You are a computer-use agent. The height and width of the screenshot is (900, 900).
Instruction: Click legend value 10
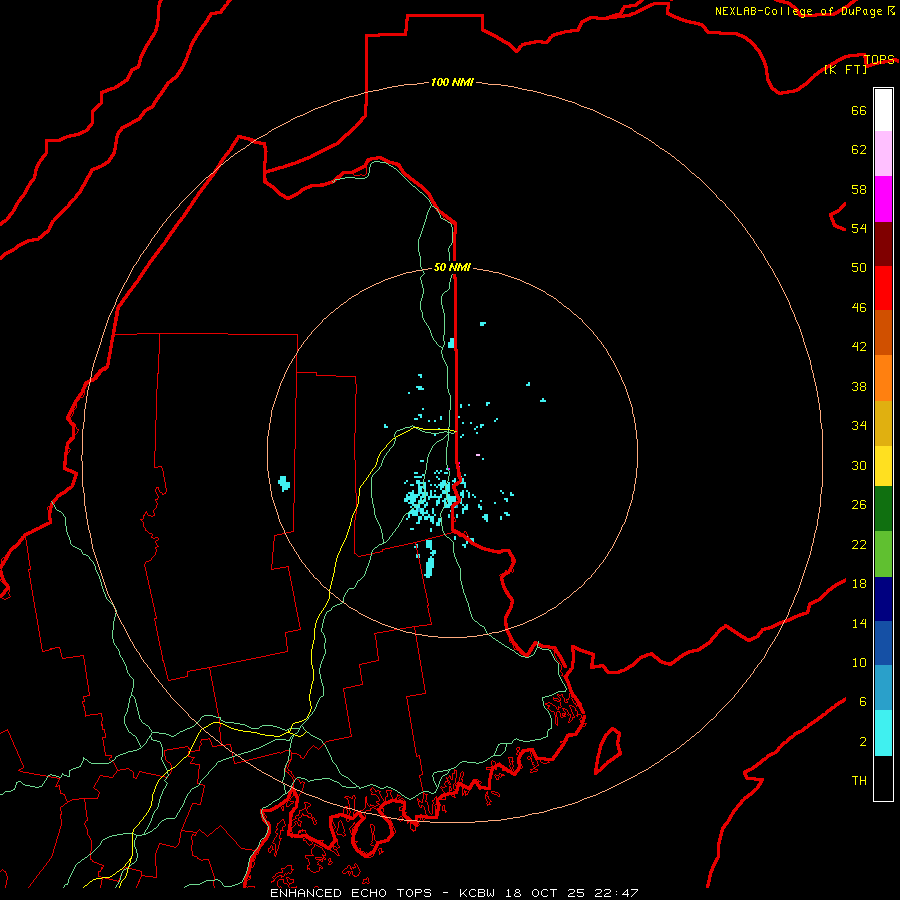pos(859,662)
